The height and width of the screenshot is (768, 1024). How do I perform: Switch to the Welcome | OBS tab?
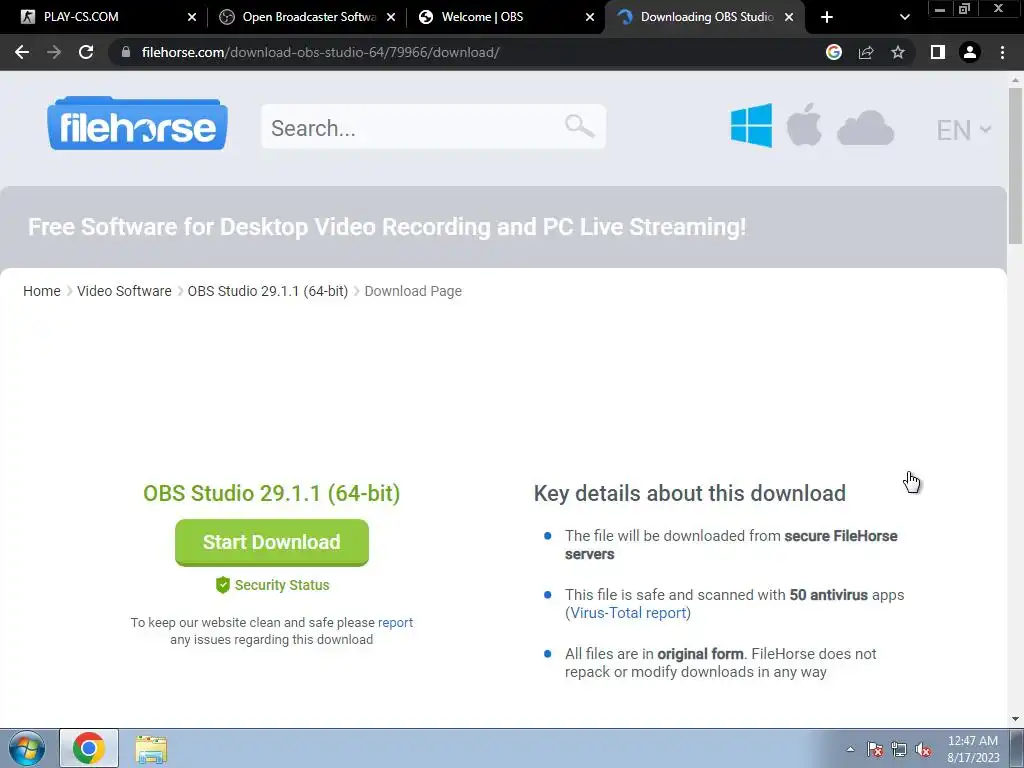[x=506, y=17]
